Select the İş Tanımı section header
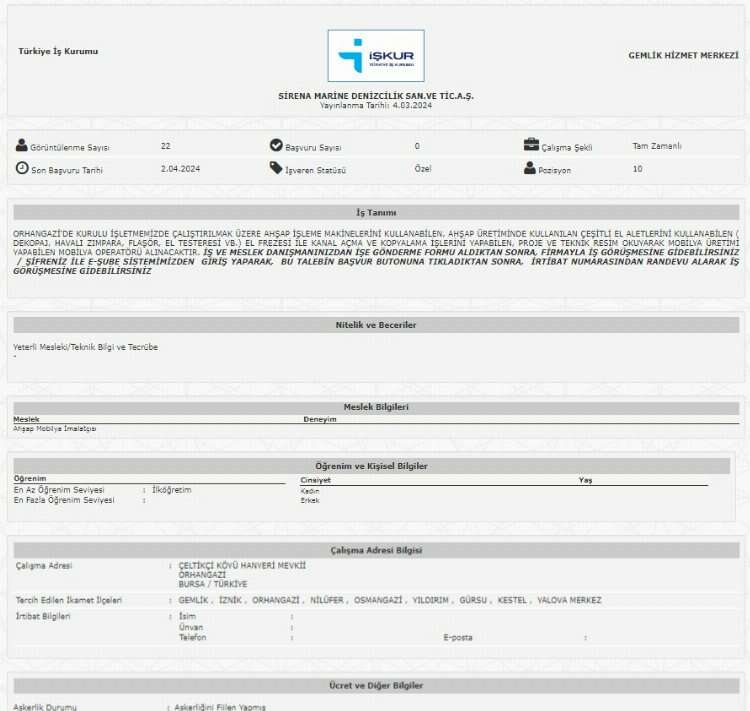 375,213
